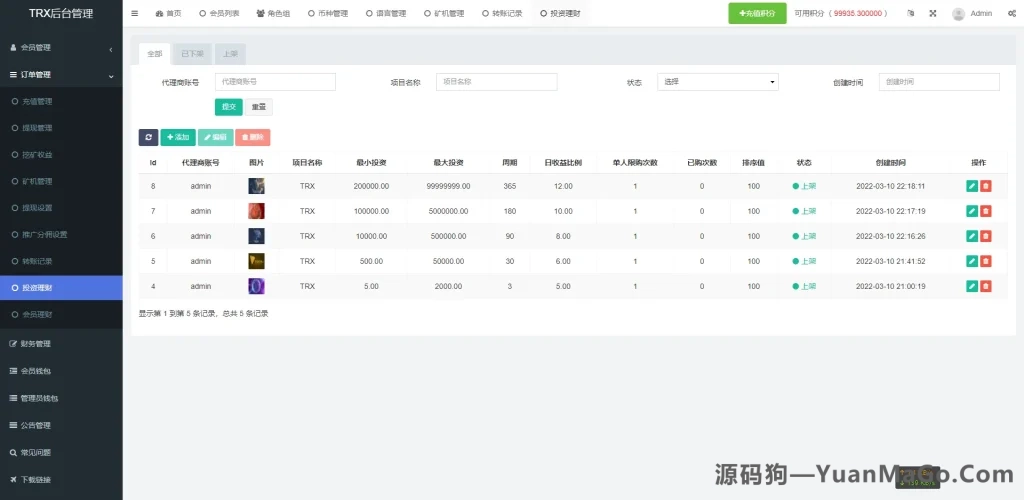1024x500 pixels.
Task: Open the settings gears icon at top right
Action: (1012, 13)
